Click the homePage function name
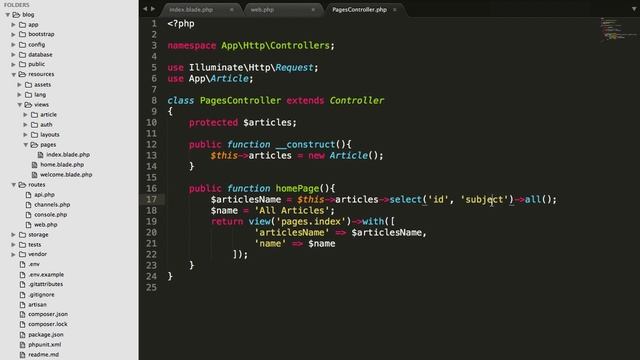 tap(297, 189)
